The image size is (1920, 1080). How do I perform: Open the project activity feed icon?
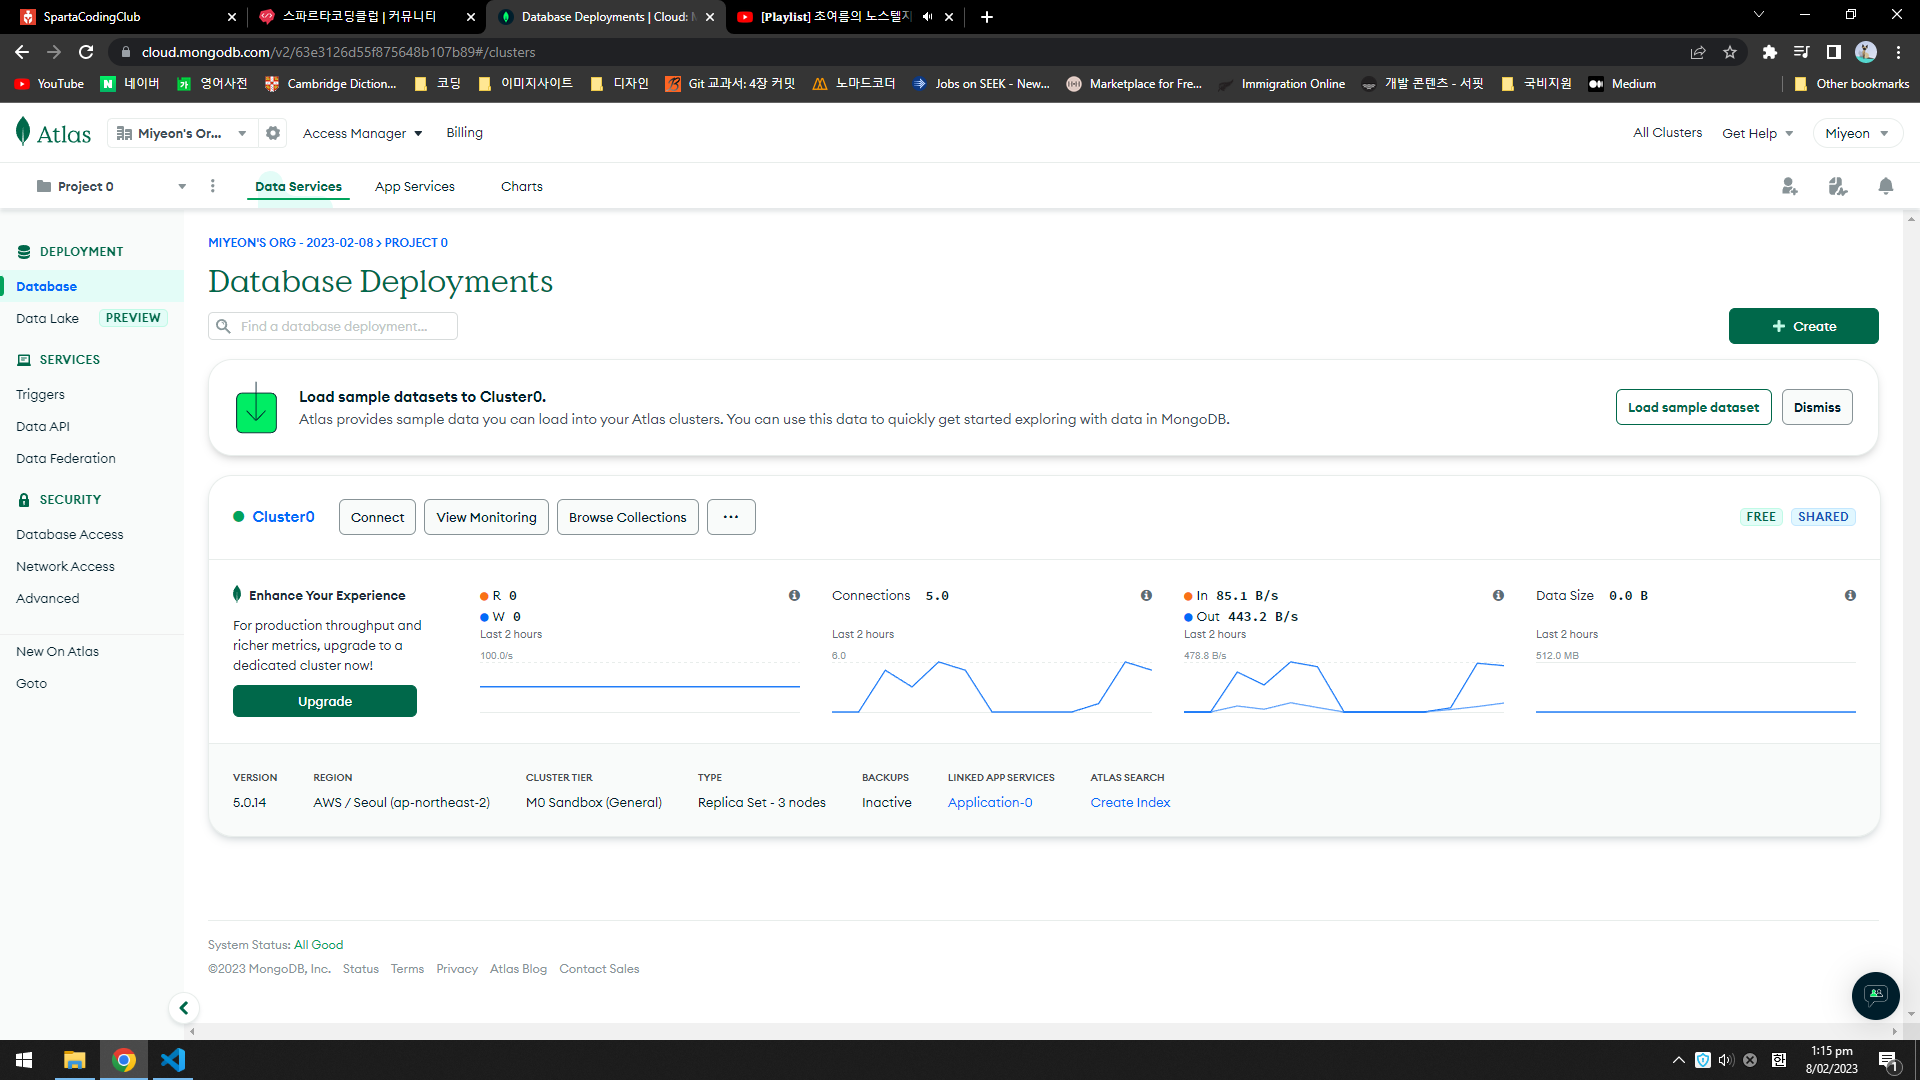point(1838,187)
